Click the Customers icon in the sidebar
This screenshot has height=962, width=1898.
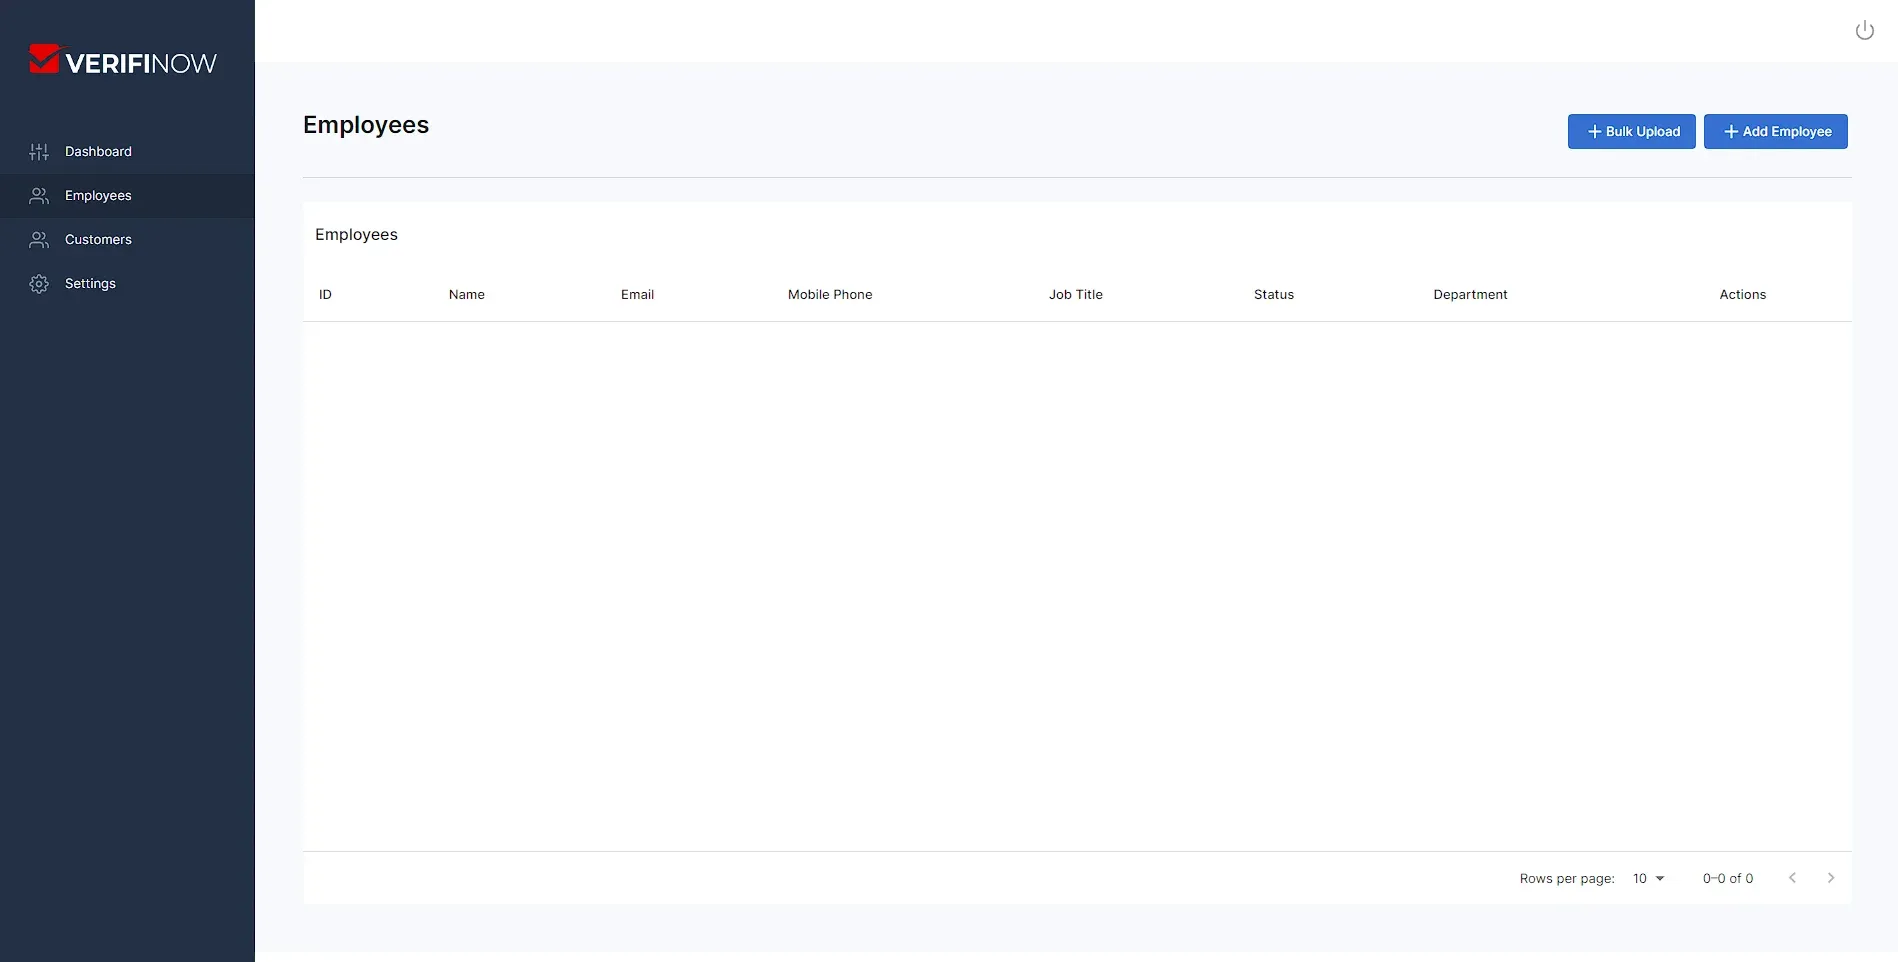tap(38, 240)
